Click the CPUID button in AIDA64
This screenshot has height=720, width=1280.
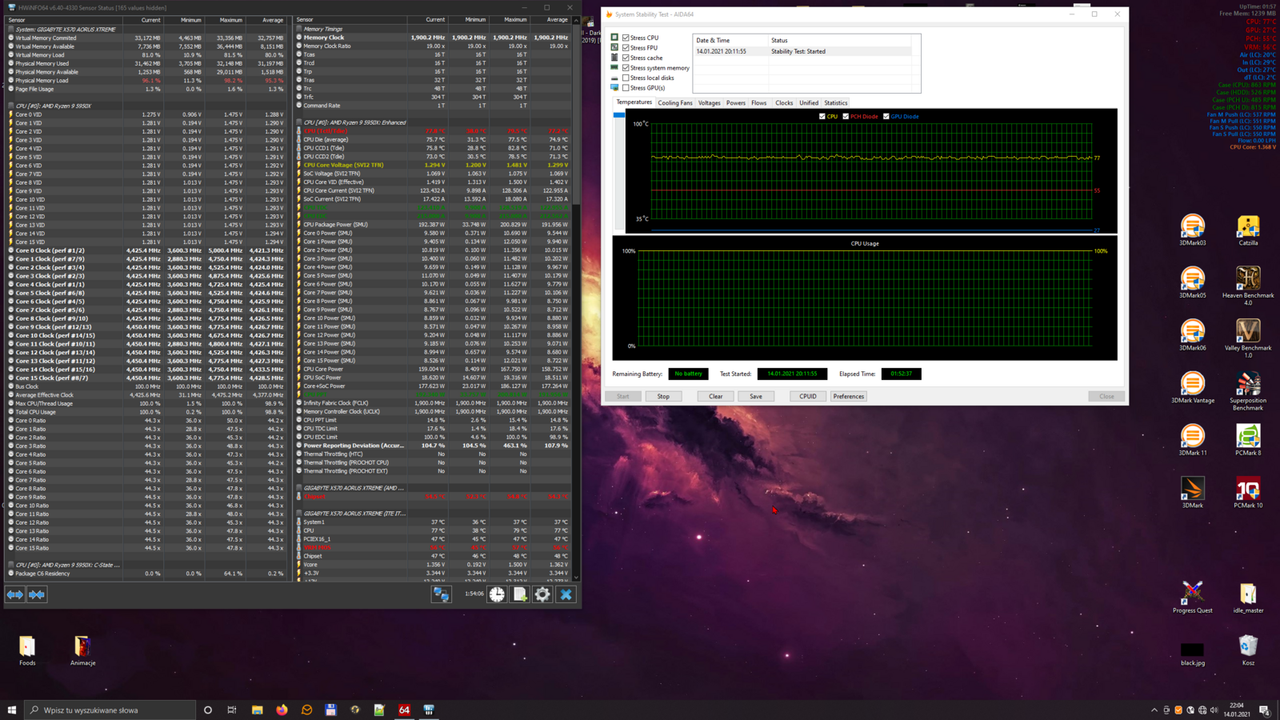pos(808,396)
